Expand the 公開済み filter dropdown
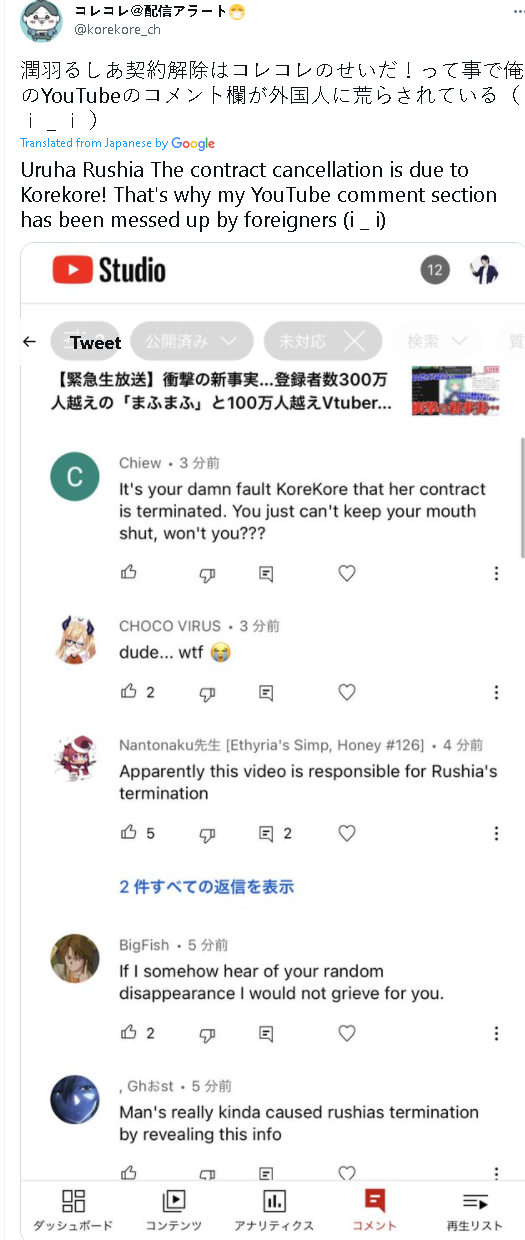 point(192,341)
